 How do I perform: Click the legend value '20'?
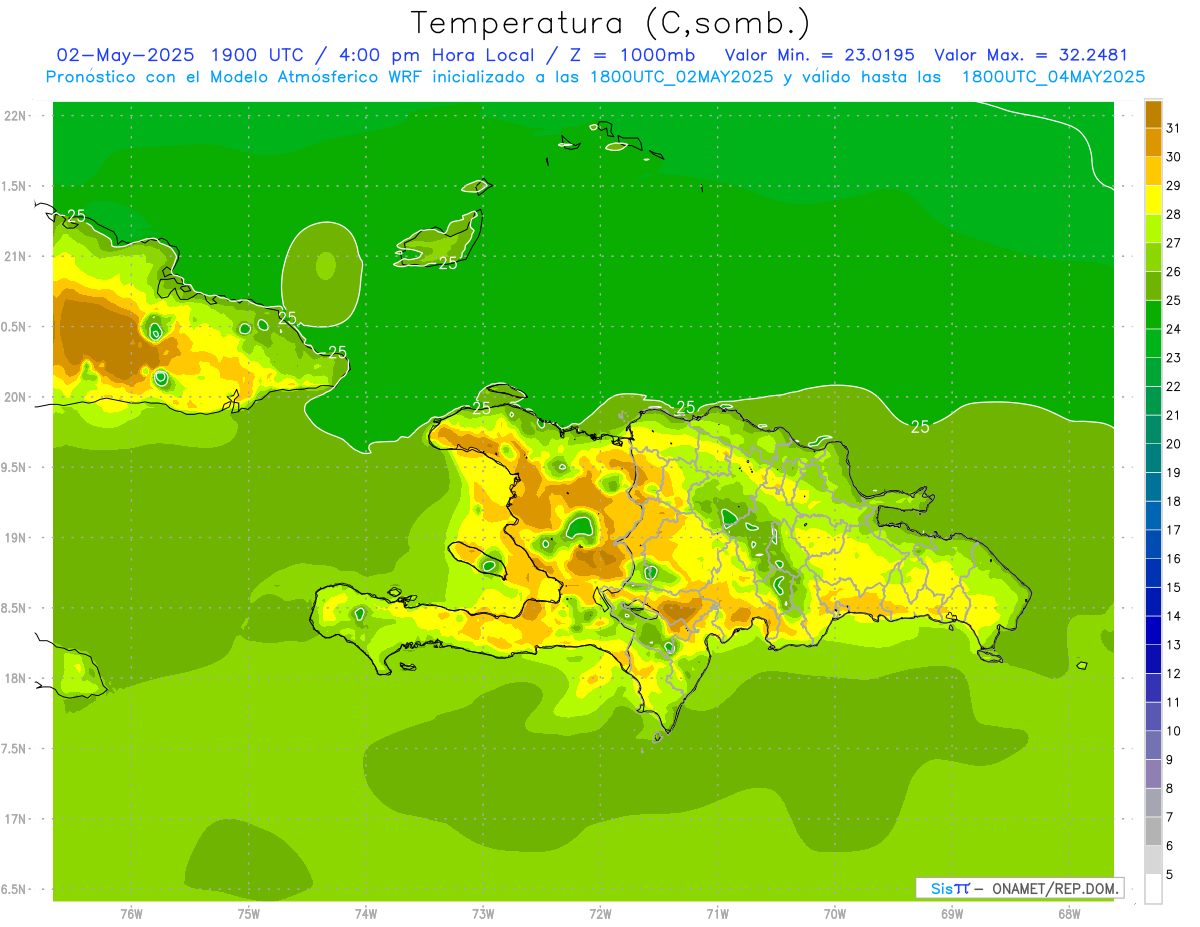[x=1174, y=444]
